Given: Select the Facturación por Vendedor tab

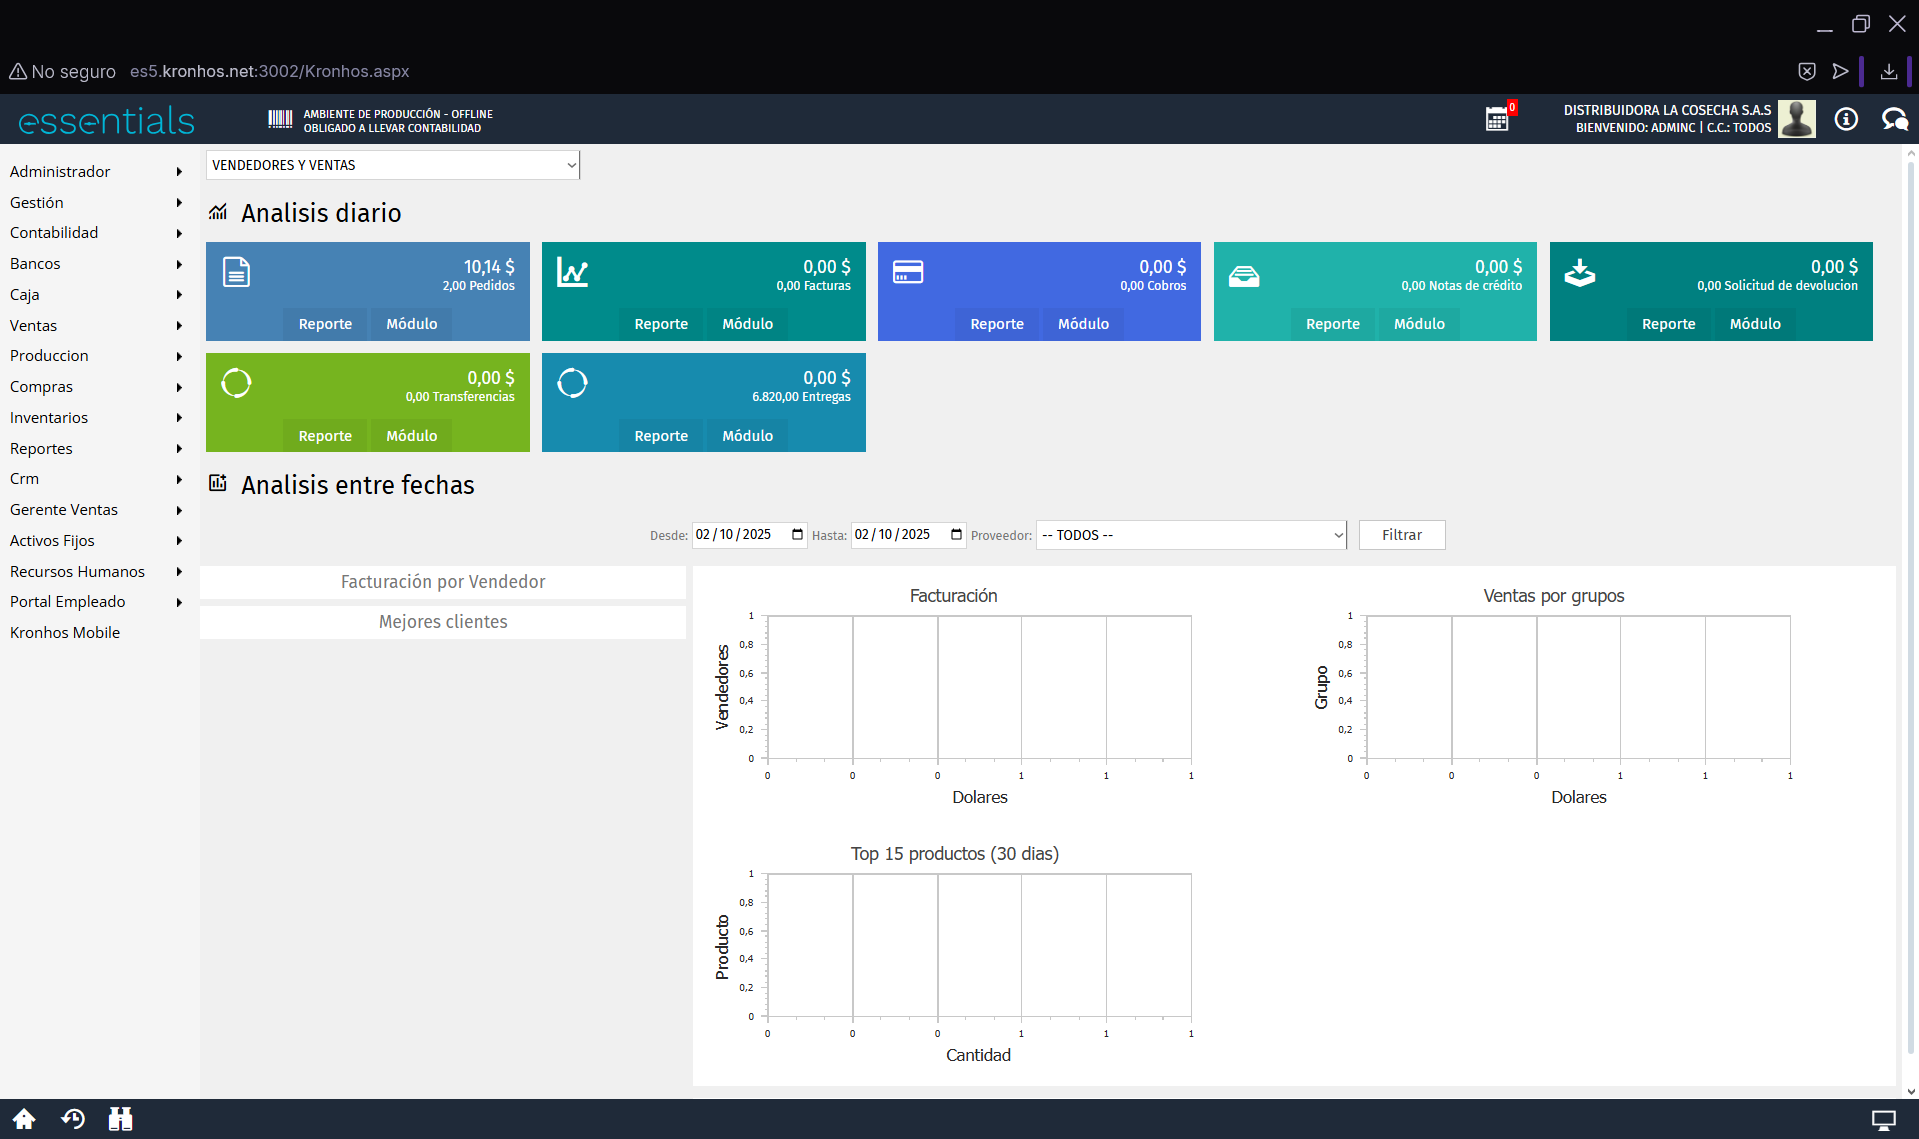Looking at the screenshot, I should [x=443, y=582].
